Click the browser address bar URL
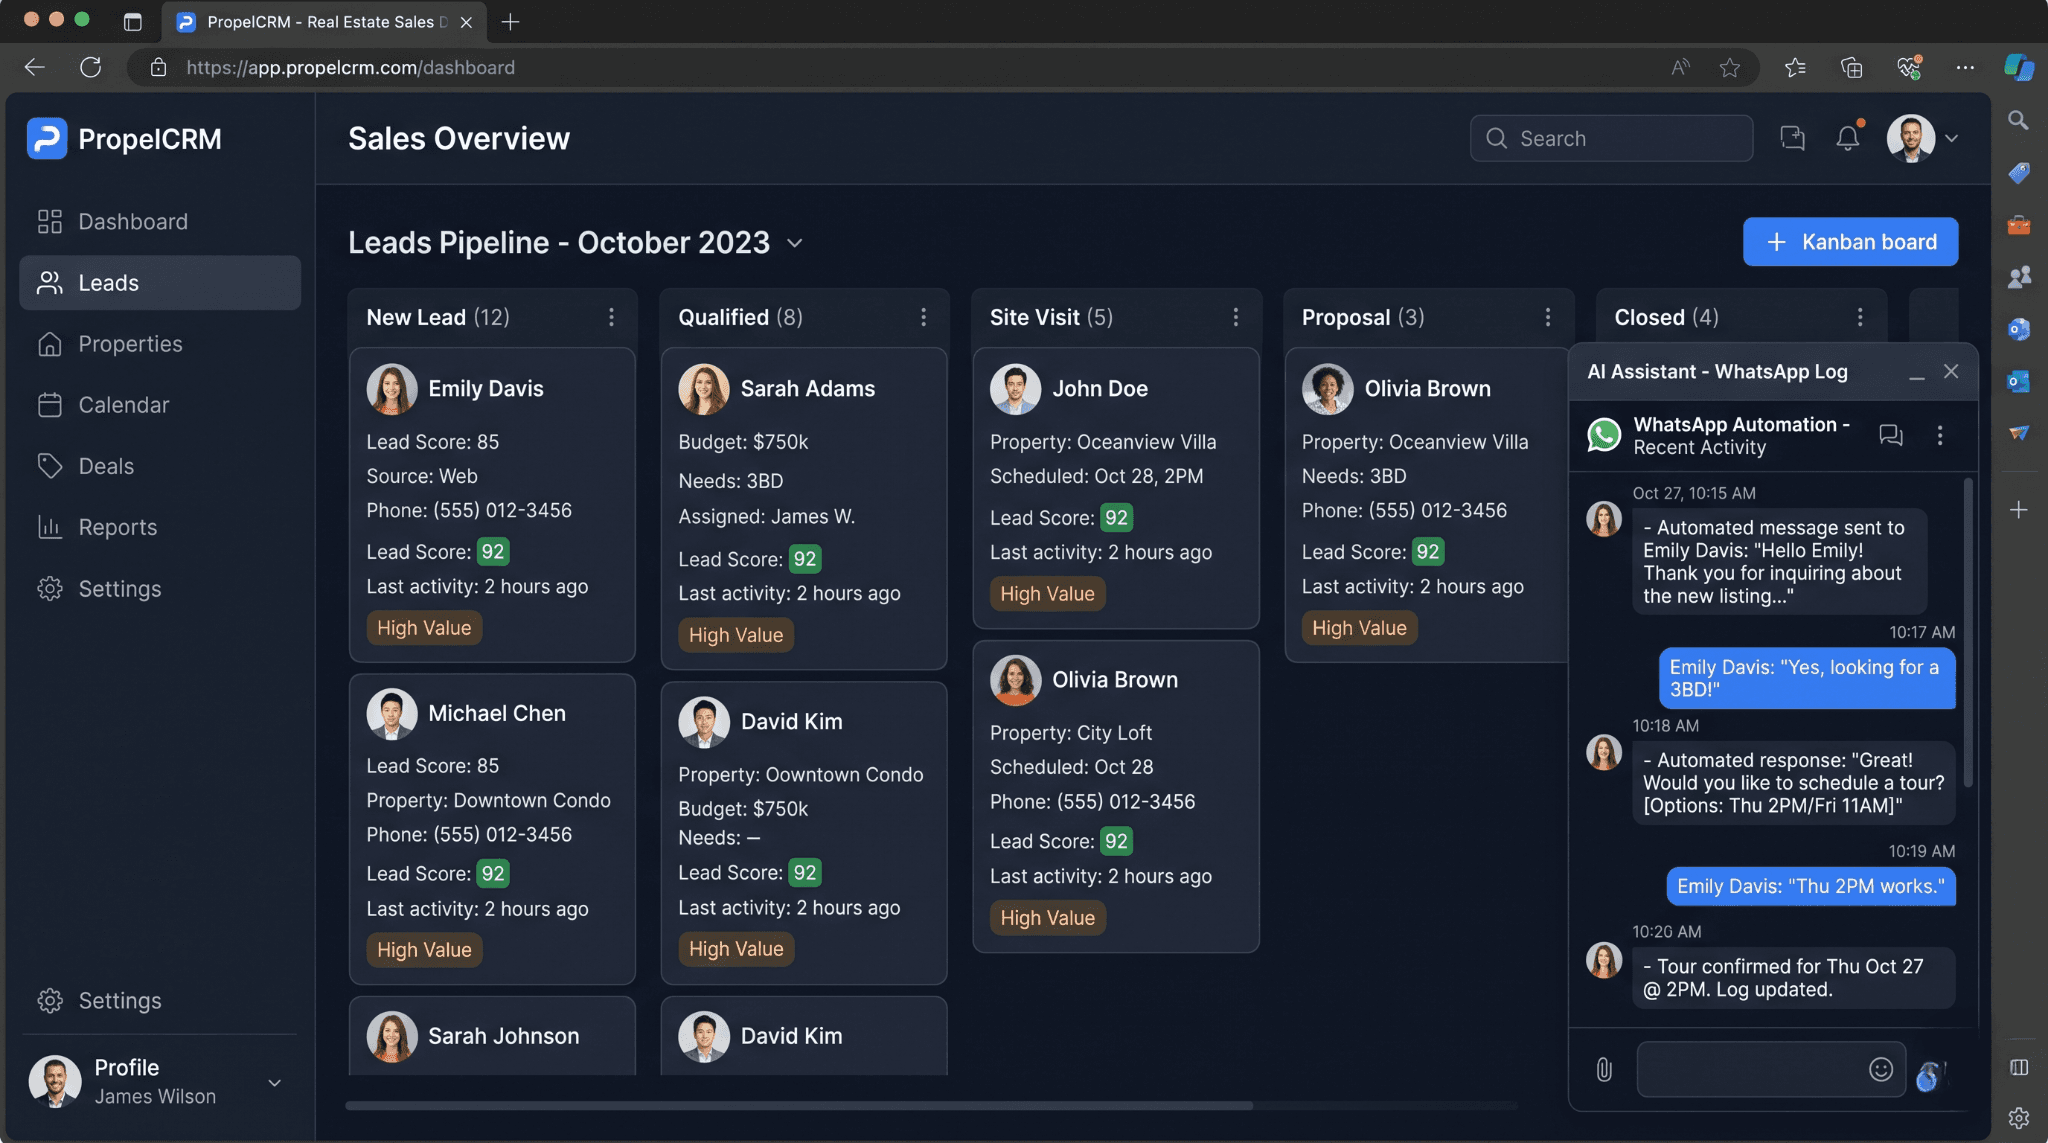2048x1143 pixels. [x=350, y=67]
